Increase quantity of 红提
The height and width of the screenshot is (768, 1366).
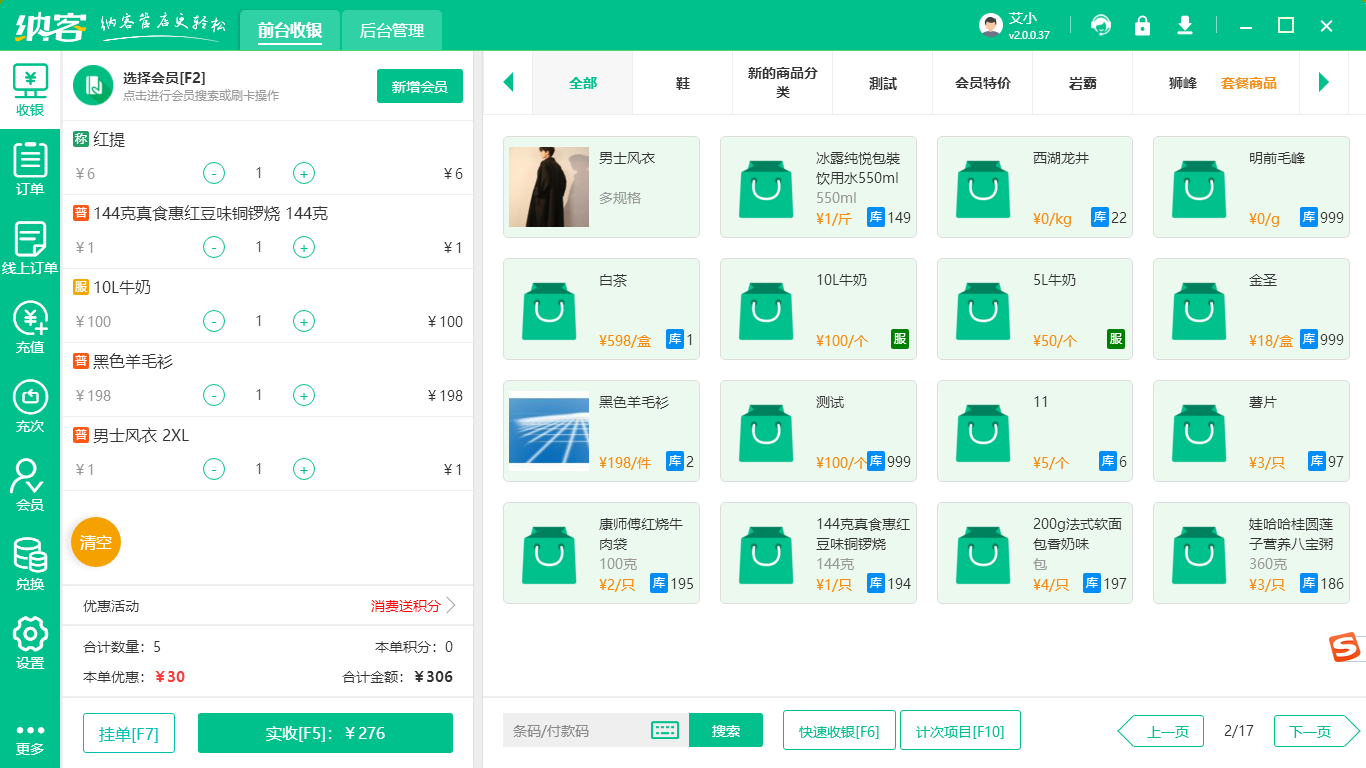click(304, 173)
